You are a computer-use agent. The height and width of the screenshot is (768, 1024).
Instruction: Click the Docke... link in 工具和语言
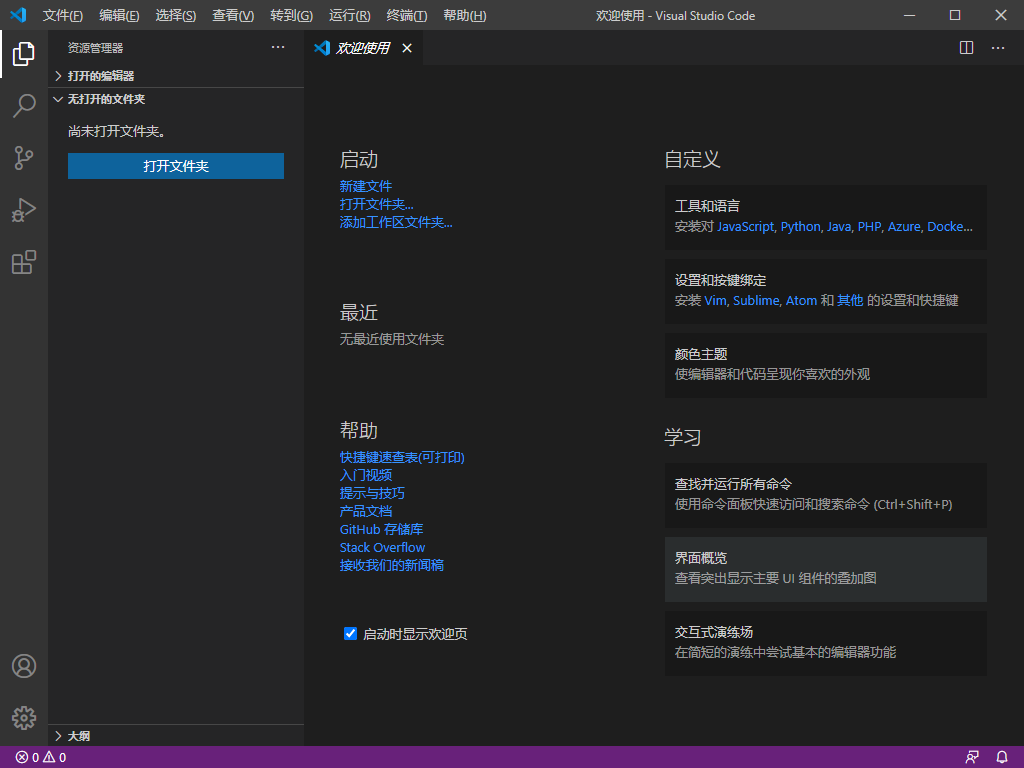(x=950, y=227)
